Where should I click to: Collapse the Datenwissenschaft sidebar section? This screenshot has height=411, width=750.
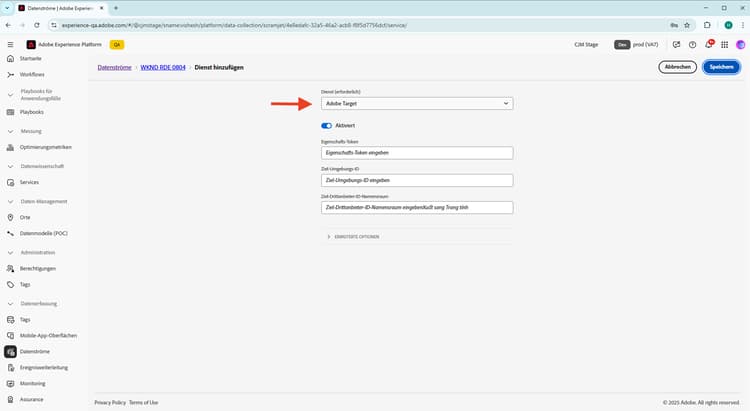point(10,167)
